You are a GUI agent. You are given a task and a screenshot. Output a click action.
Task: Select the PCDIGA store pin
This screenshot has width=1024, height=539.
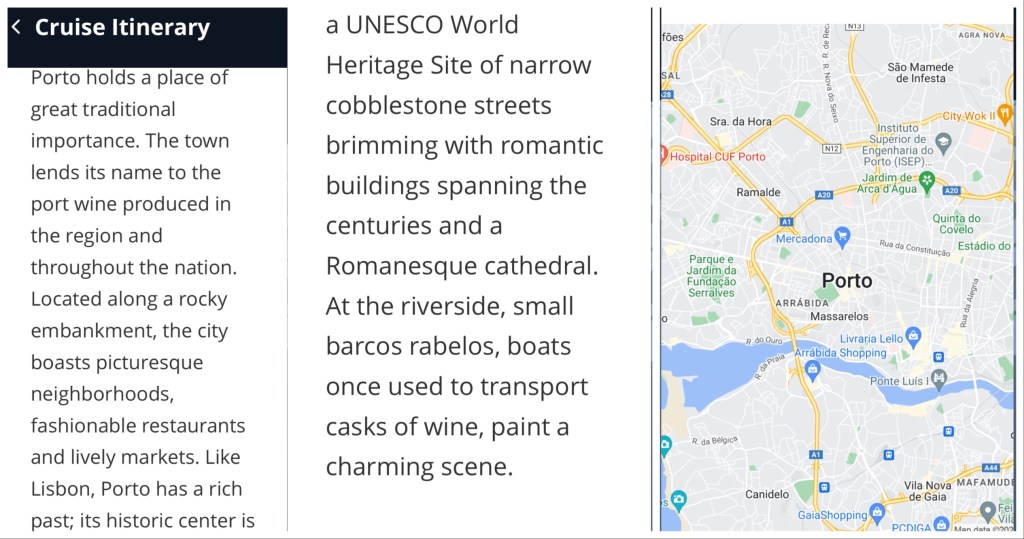pos(941,526)
